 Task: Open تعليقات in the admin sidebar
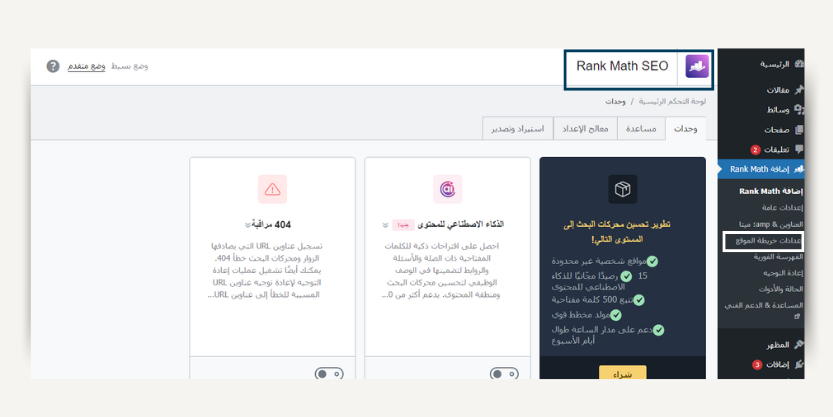(x=777, y=150)
